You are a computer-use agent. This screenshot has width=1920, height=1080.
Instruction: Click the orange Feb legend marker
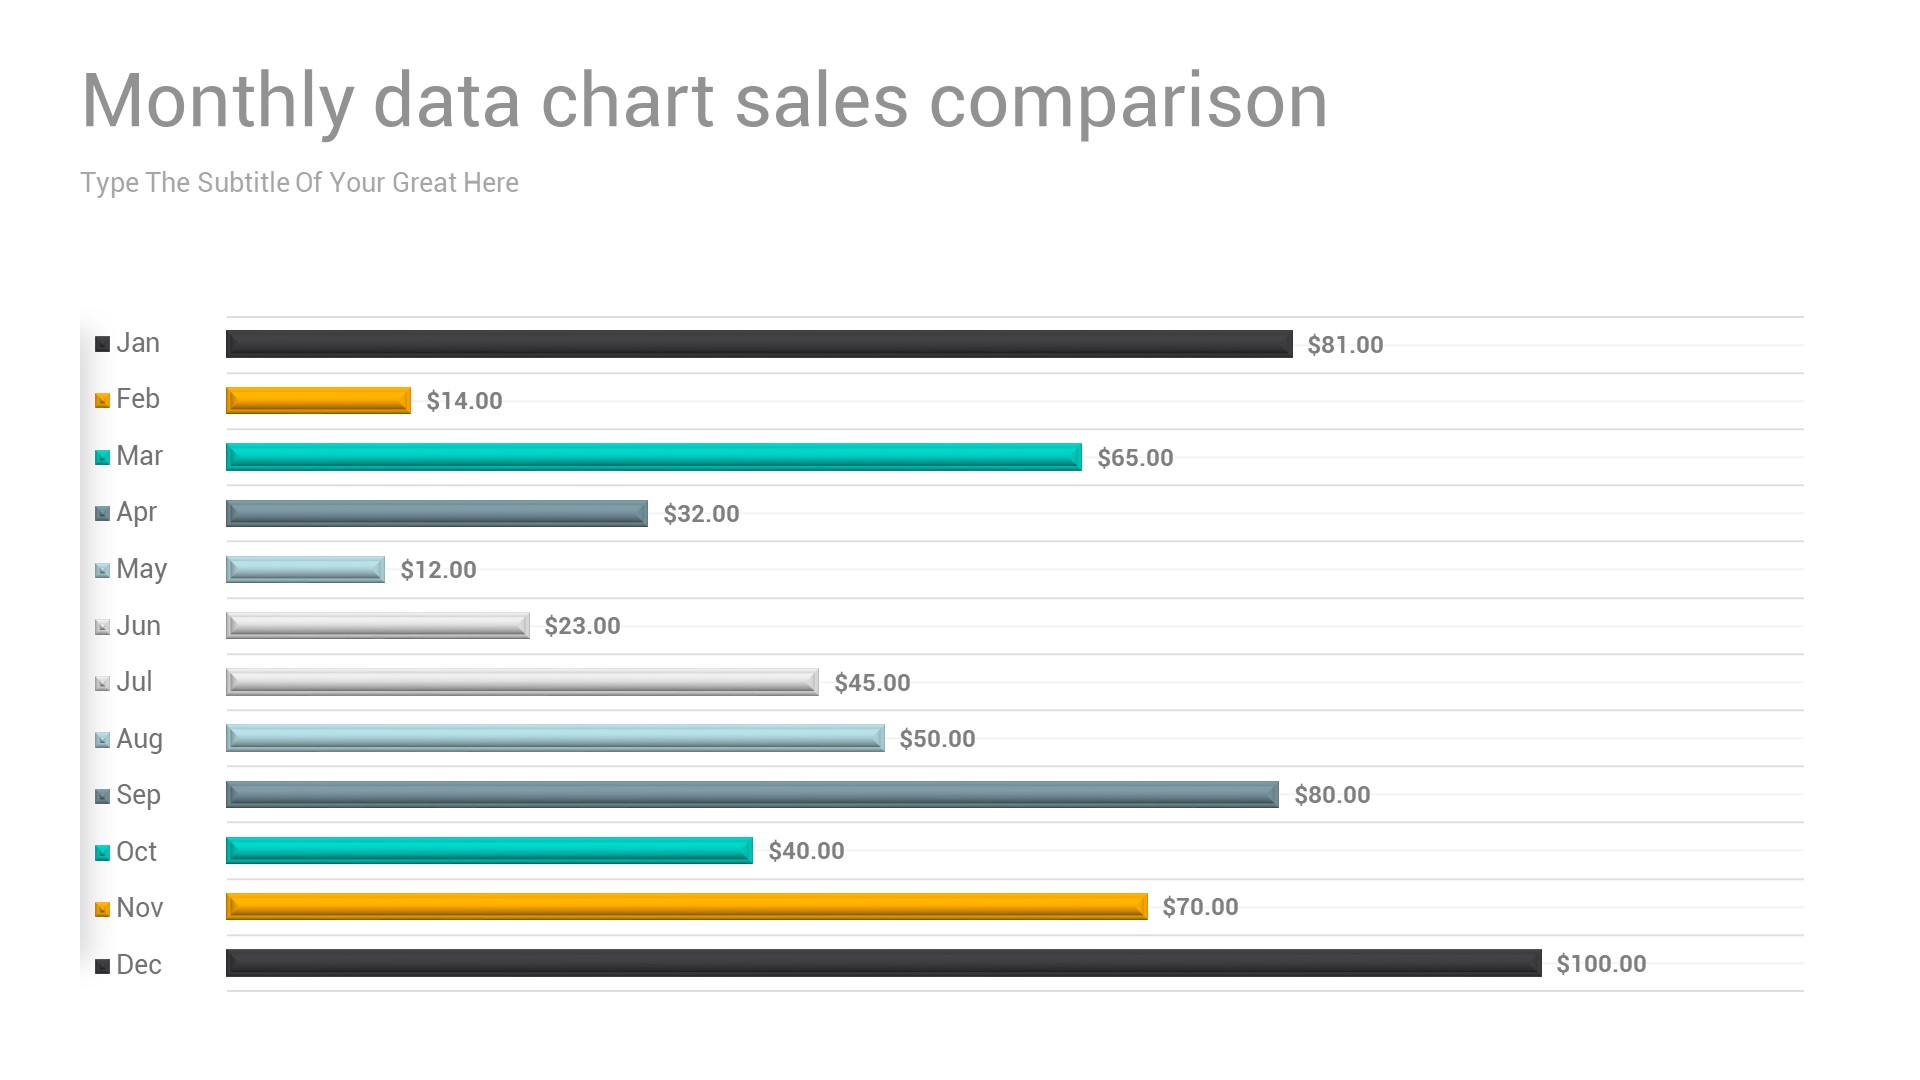(x=102, y=401)
